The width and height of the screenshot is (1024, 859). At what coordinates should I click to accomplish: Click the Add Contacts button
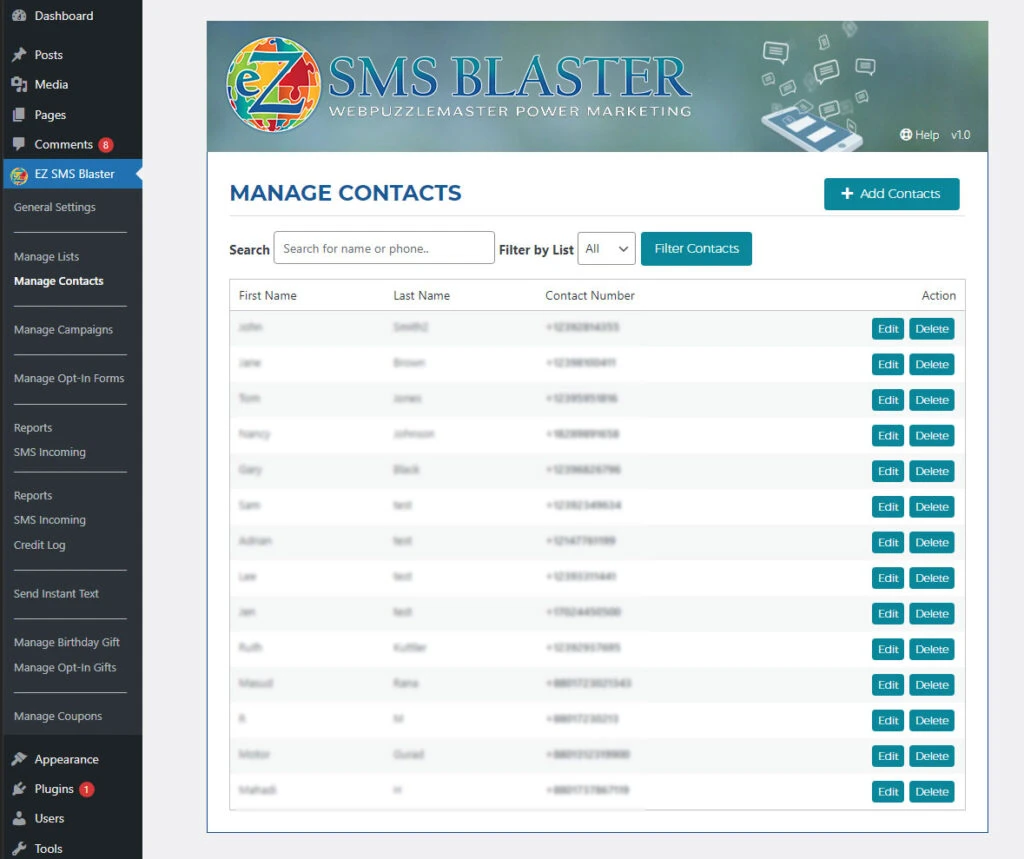[891, 194]
